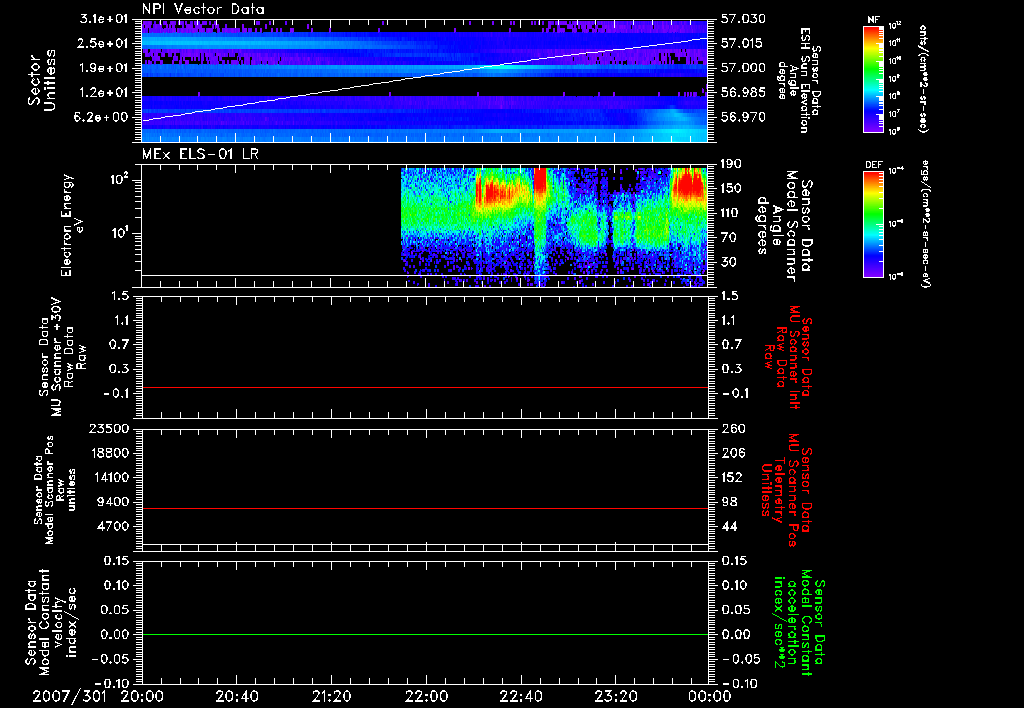Image resolution: width=1024 pixels, height=708 pixels.
Task: Click the '206' telemetry tick value
Action: tap(732, 453)
